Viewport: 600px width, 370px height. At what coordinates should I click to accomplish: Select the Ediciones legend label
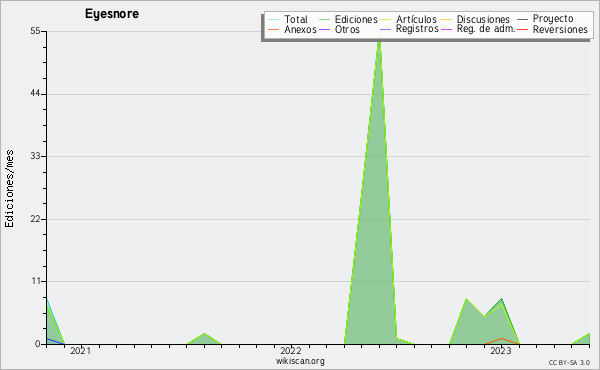[356, 19]
